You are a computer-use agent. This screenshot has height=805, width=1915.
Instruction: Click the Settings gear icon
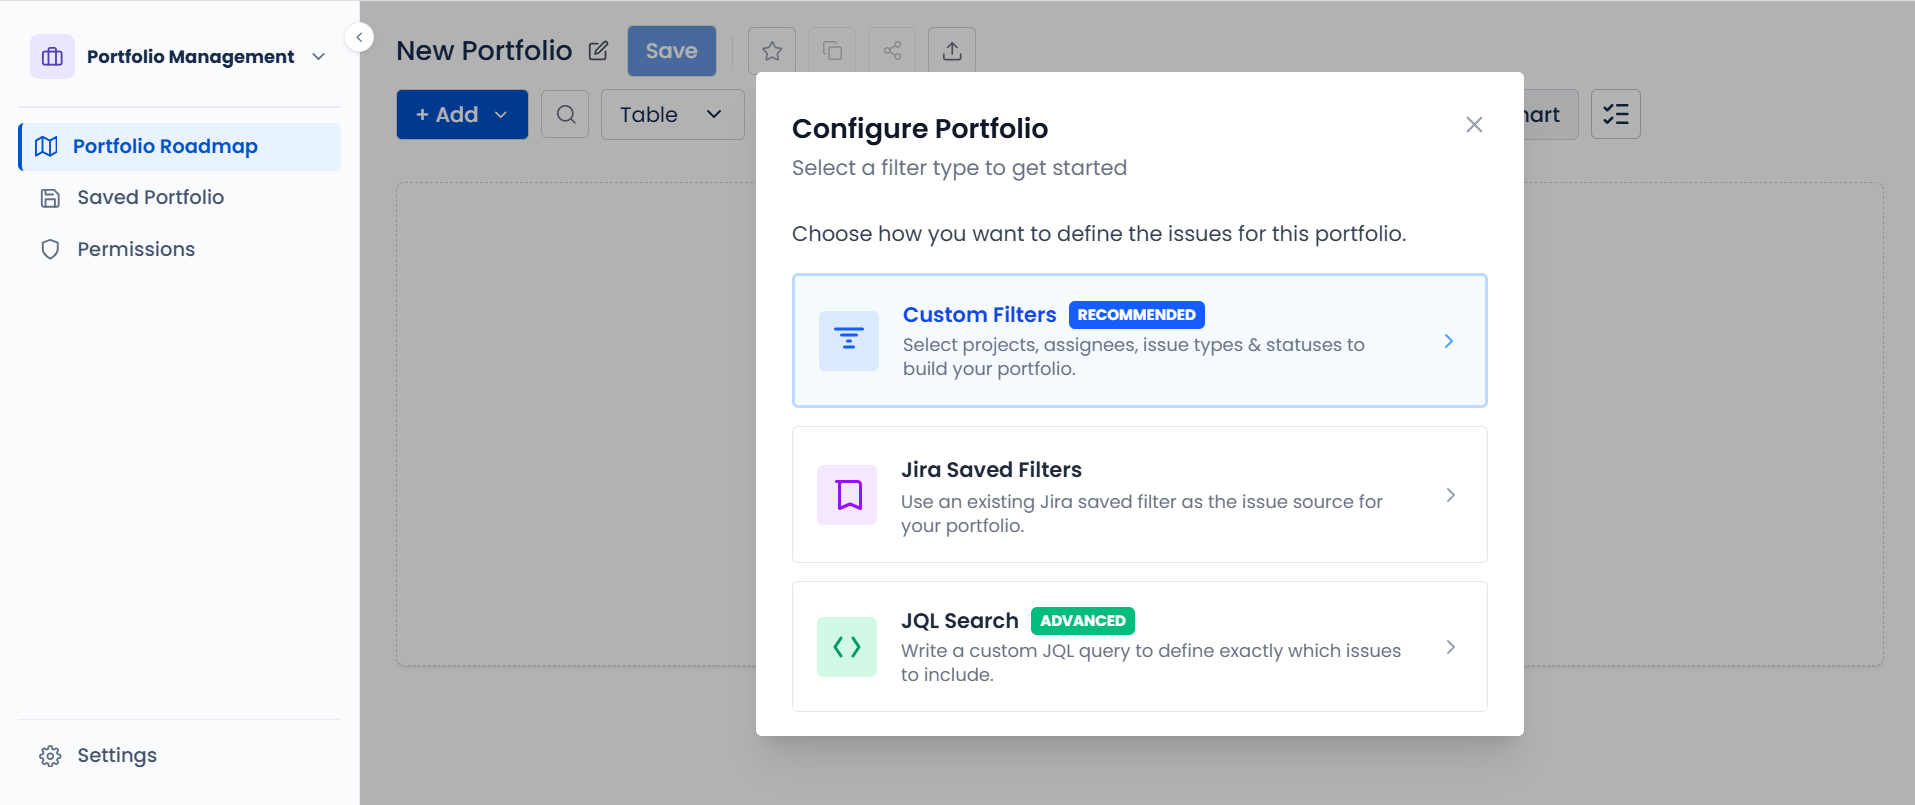click(50, 756)
